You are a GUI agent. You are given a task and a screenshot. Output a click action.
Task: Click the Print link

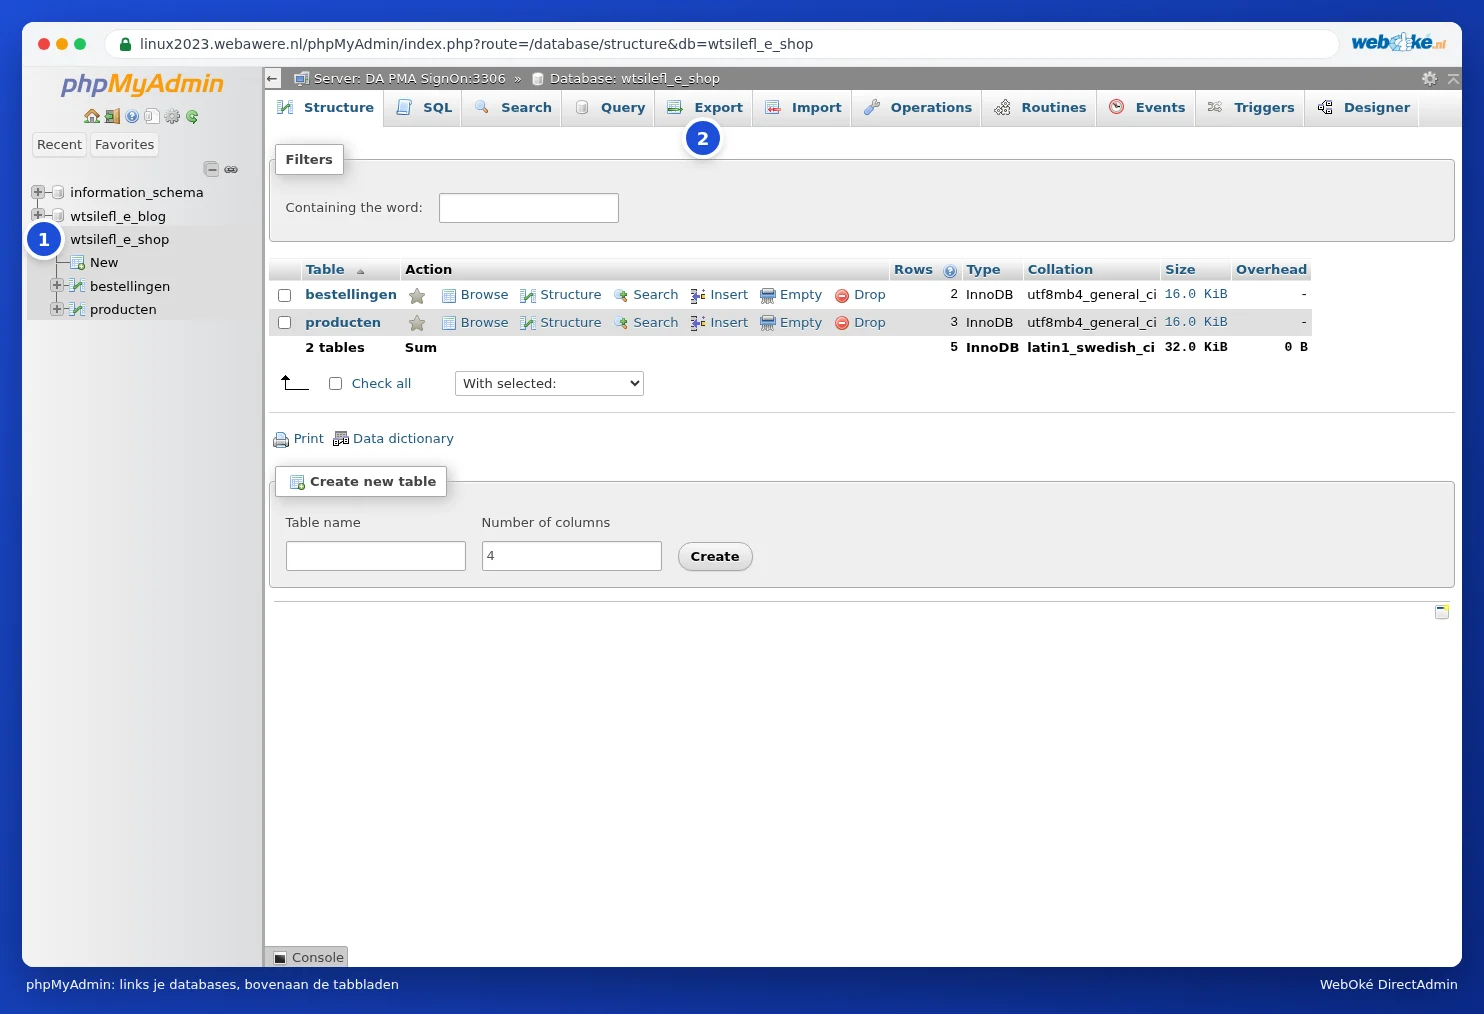coord(299,439)
